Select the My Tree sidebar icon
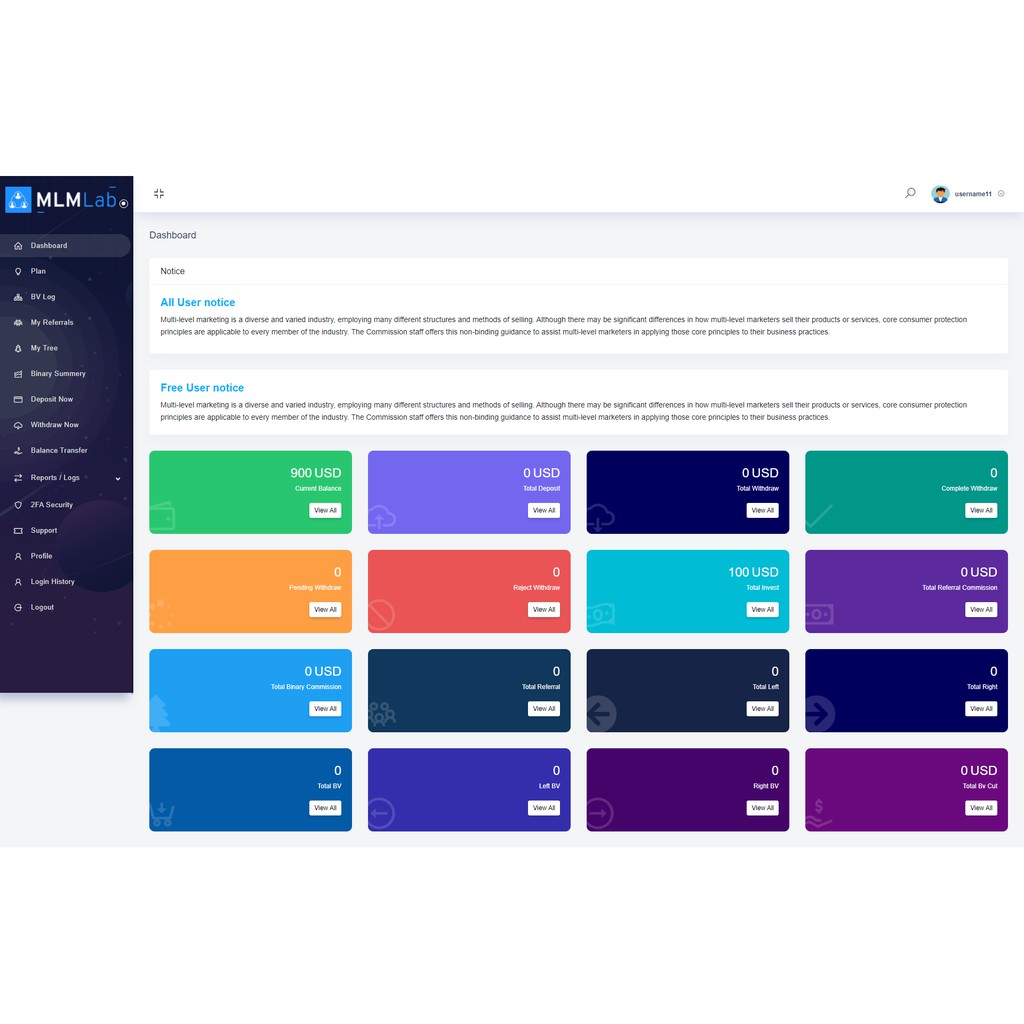The image size is (1024, 1024). (x=18, y=348)
